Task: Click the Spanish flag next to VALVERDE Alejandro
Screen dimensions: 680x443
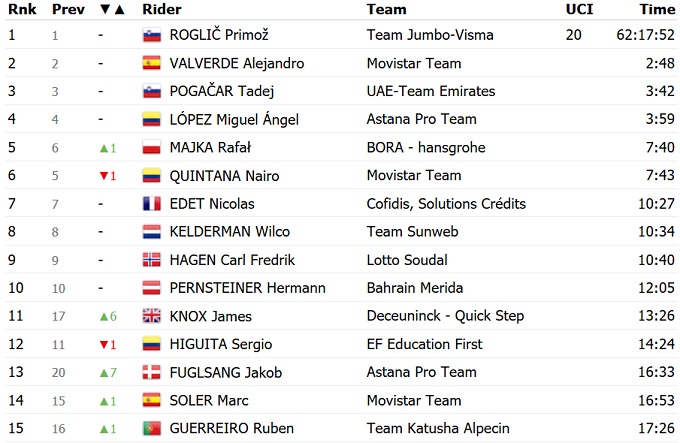Action: pyautogui.click(x=151, y=63)
